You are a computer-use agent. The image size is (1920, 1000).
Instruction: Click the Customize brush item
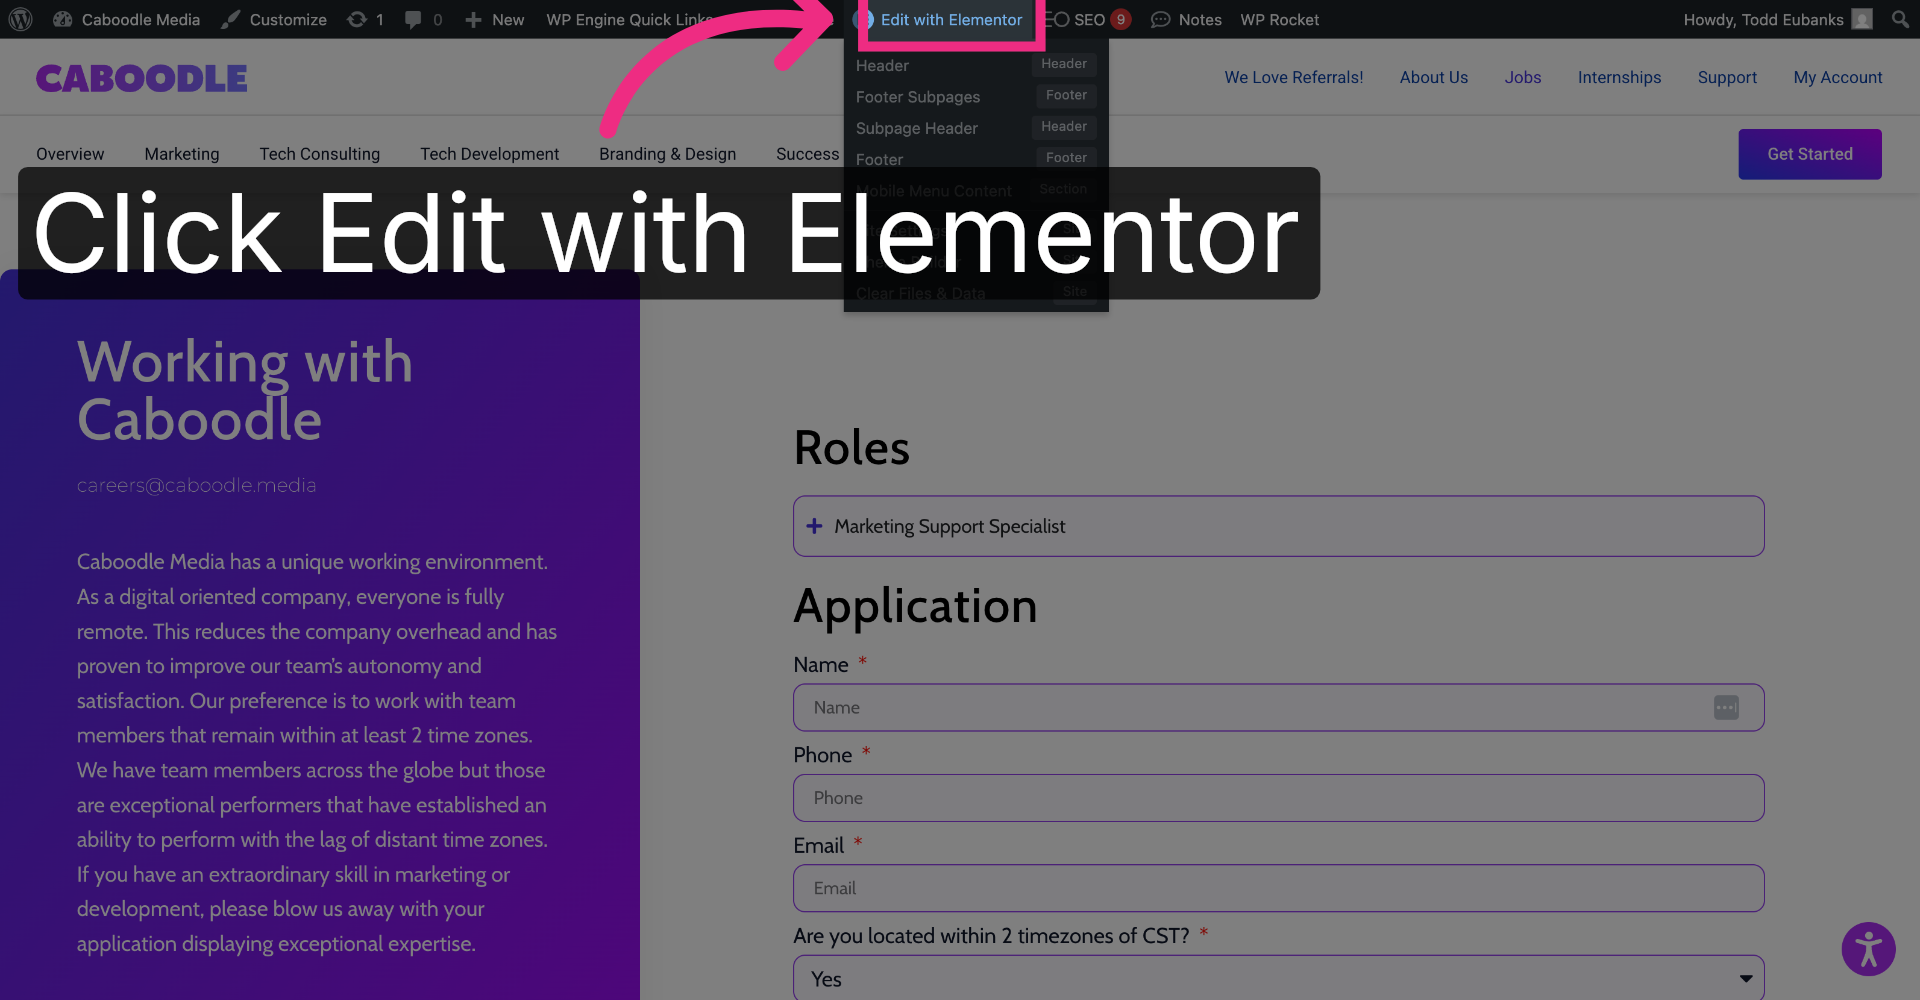click(274, 19)
